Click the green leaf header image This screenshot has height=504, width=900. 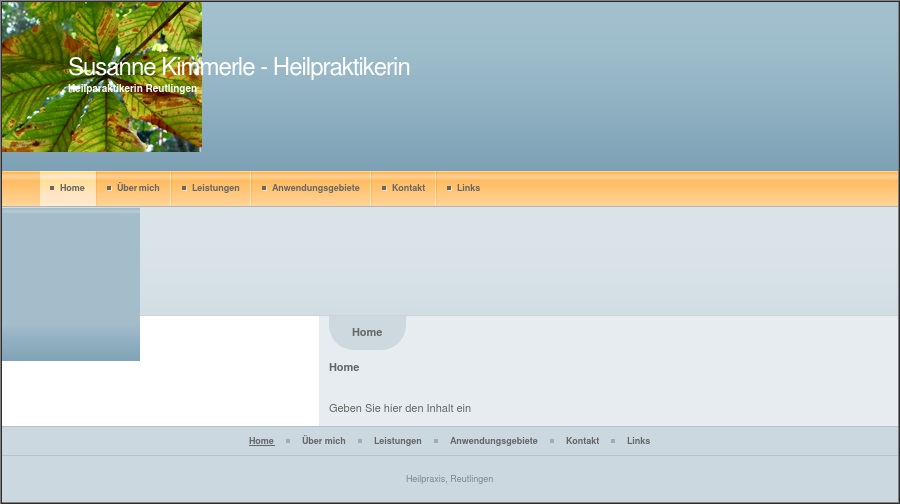point(100,120)
